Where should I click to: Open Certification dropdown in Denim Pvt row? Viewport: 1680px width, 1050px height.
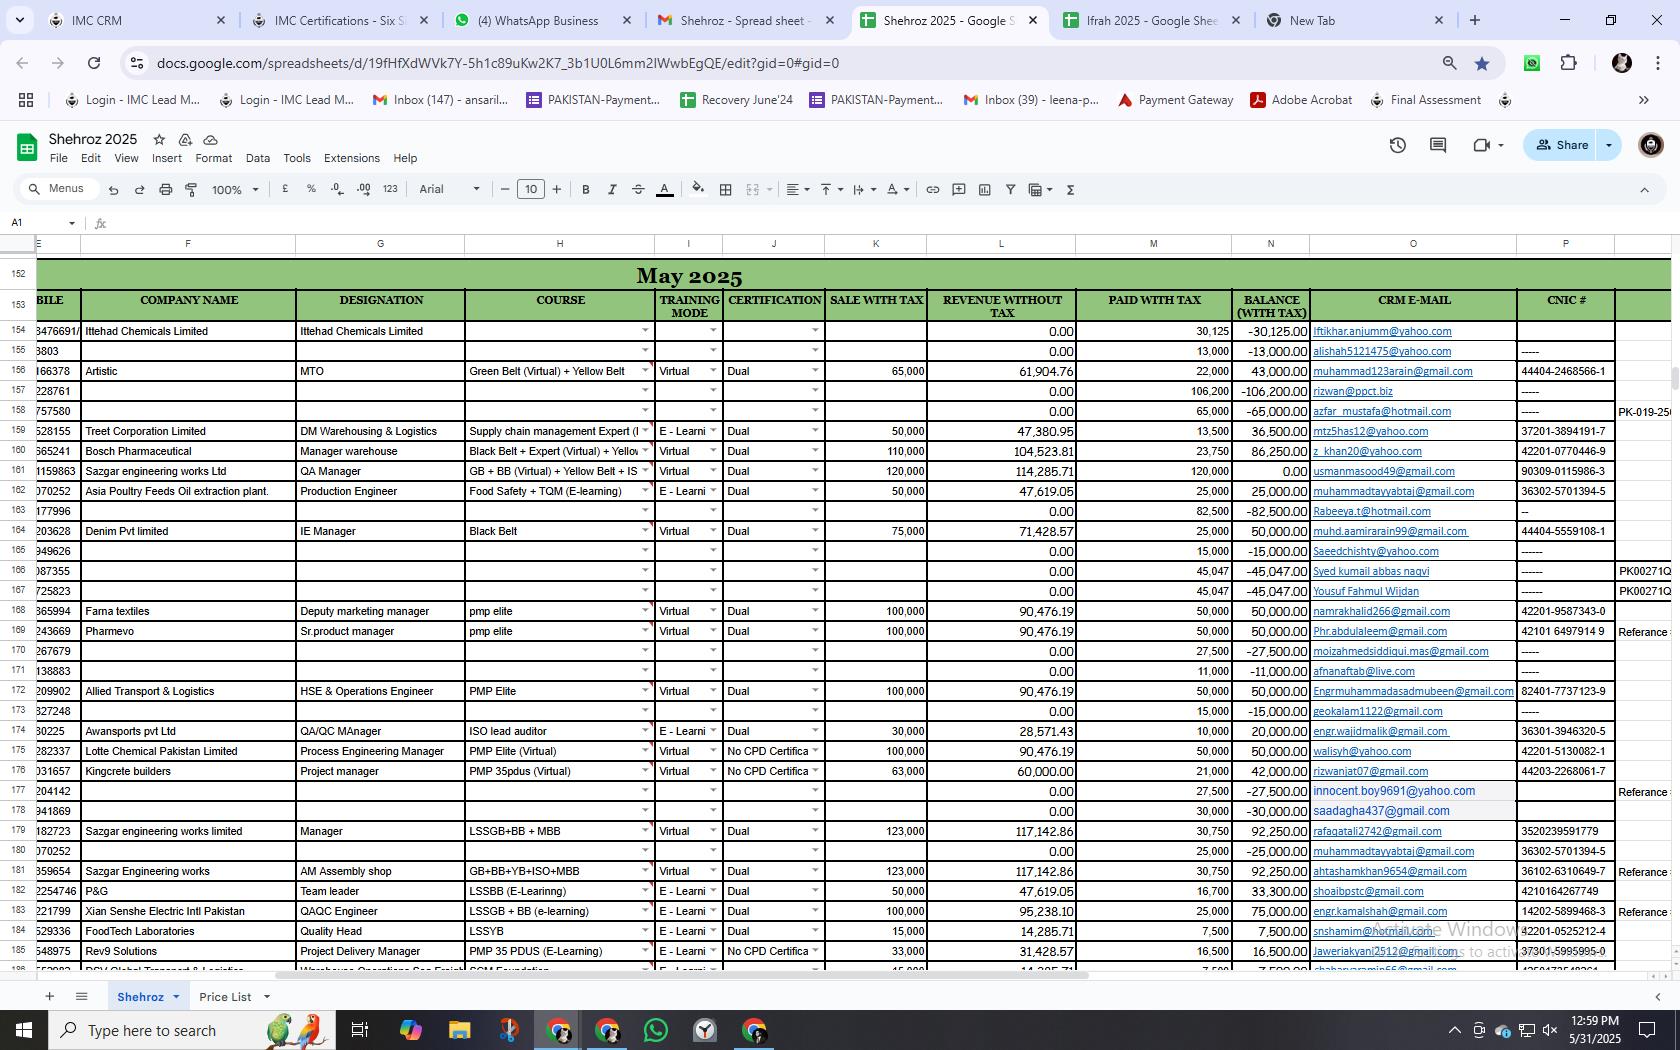pos(815,531)
